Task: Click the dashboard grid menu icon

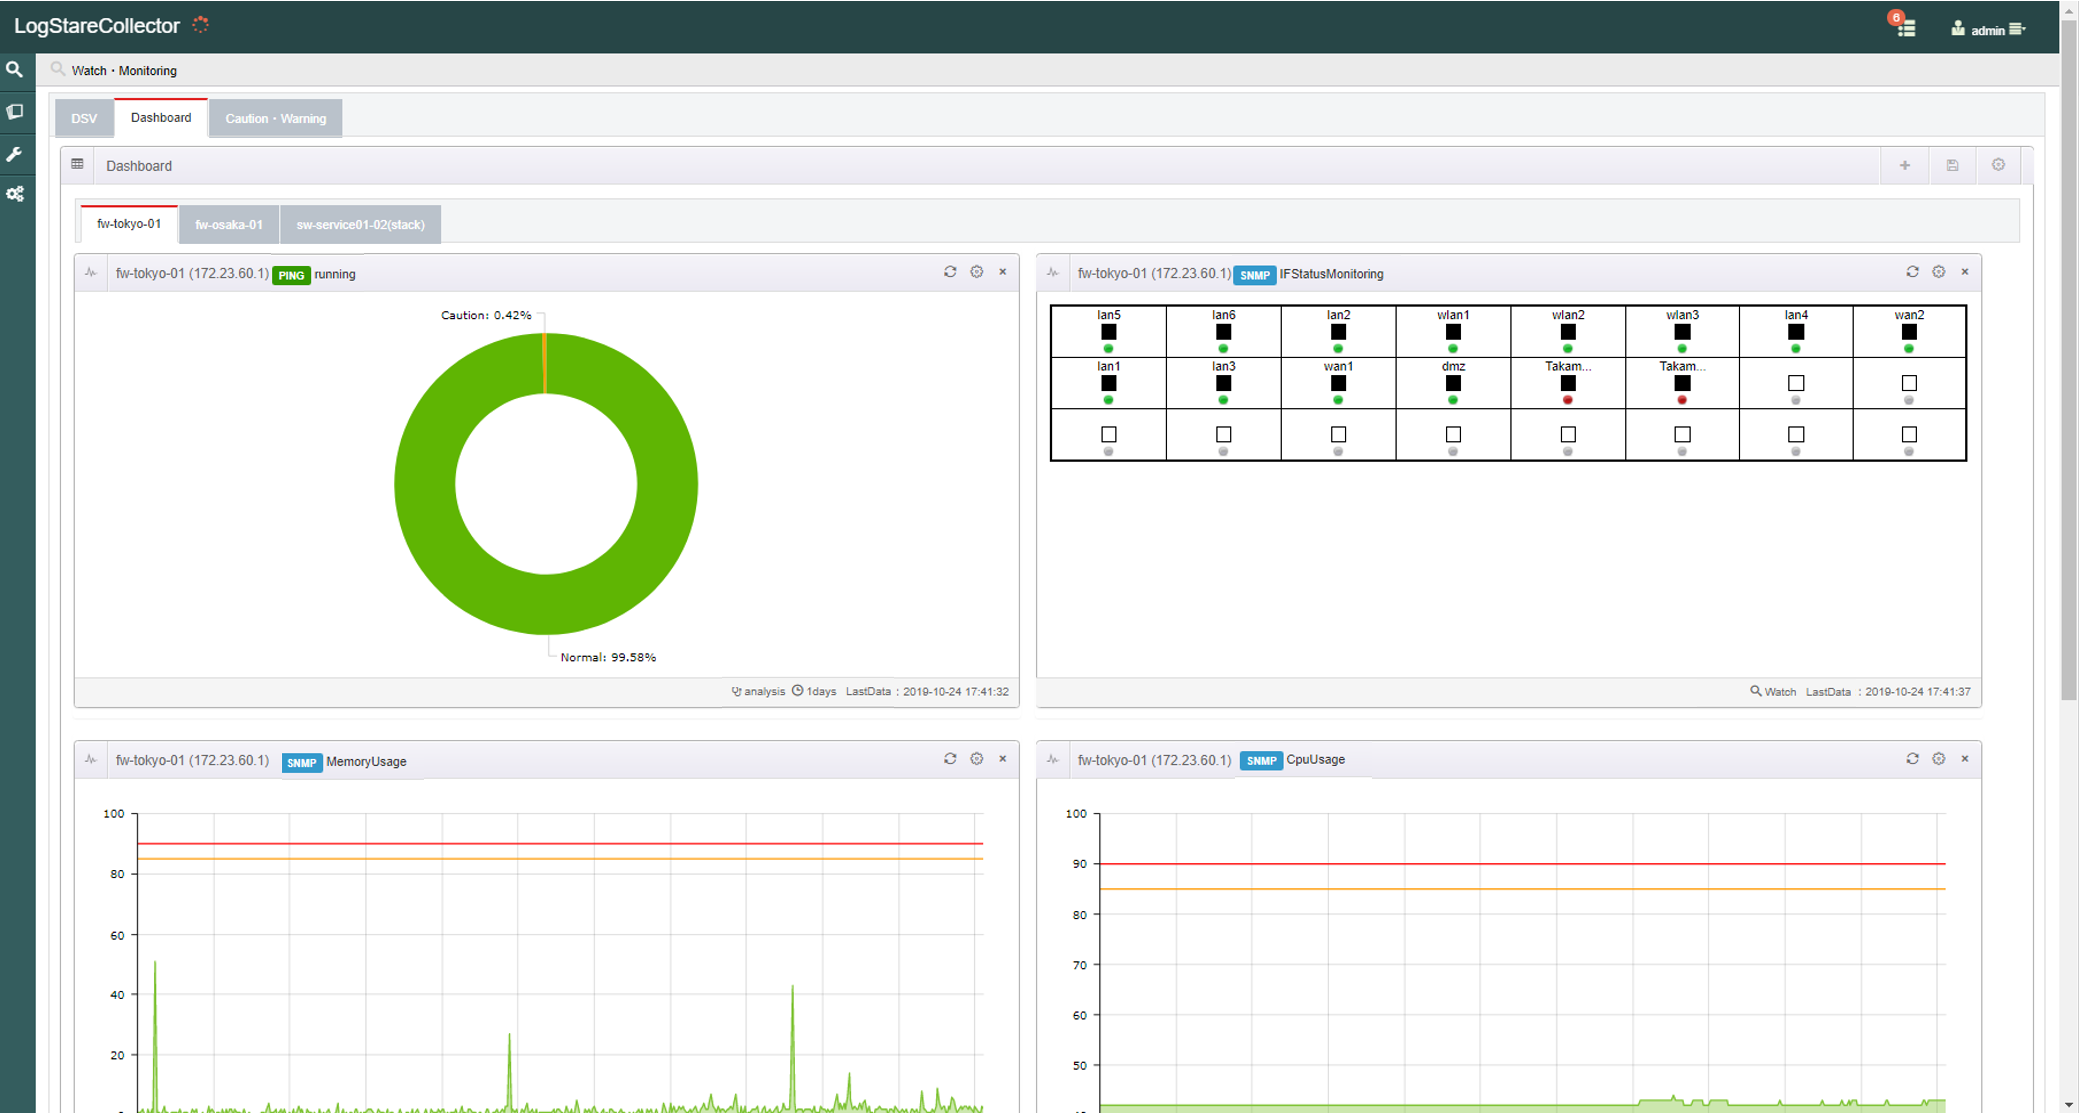Action: [x=77, y=165]
